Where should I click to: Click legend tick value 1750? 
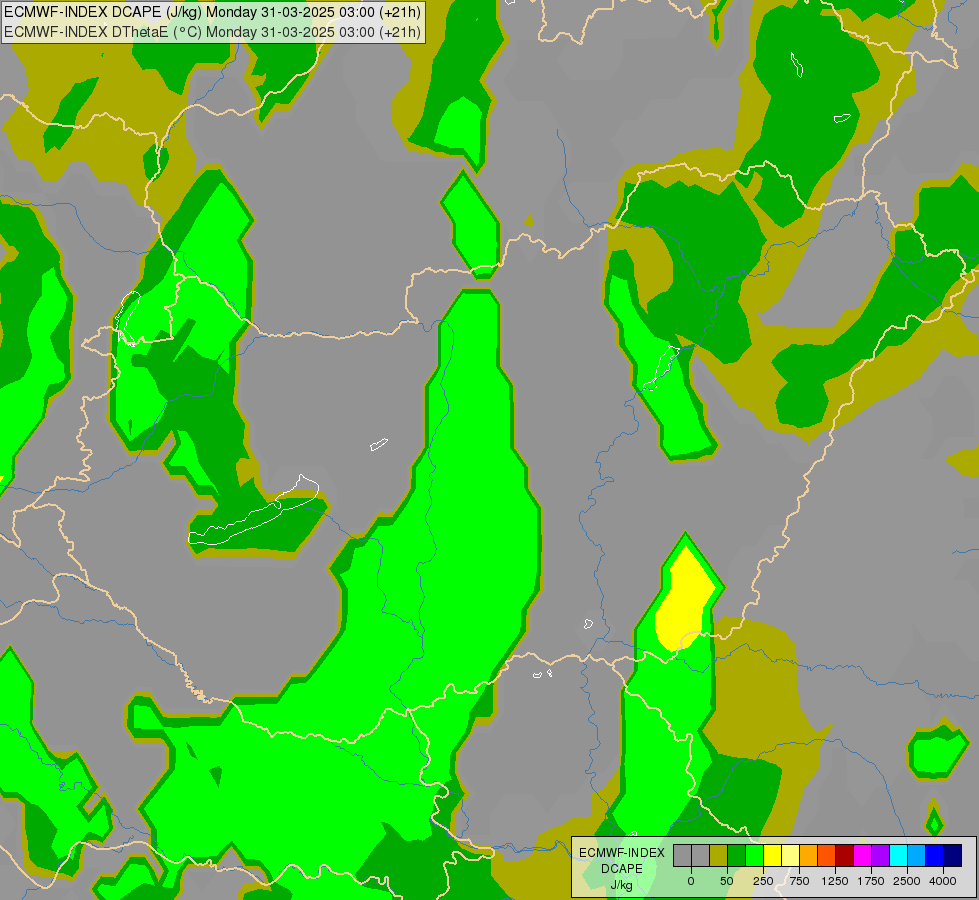pyautogui.click(x=871, y=881)
